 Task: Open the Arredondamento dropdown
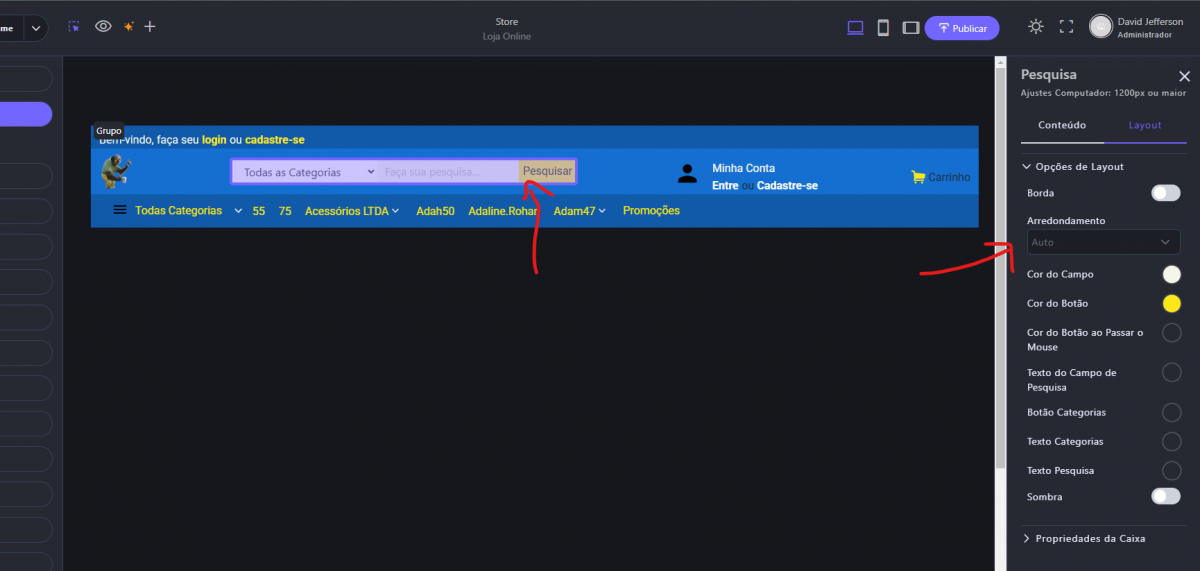pyautogui.click(x=1103, y=242)
